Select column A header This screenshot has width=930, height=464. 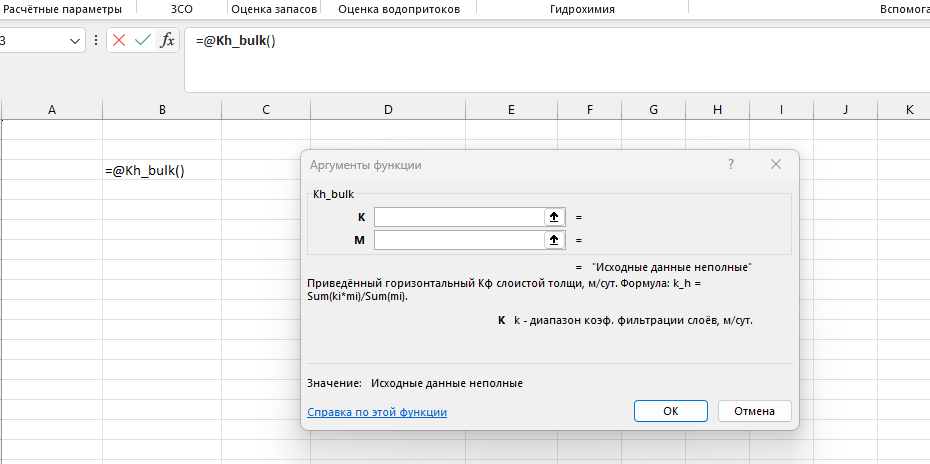tap(52, 109)
